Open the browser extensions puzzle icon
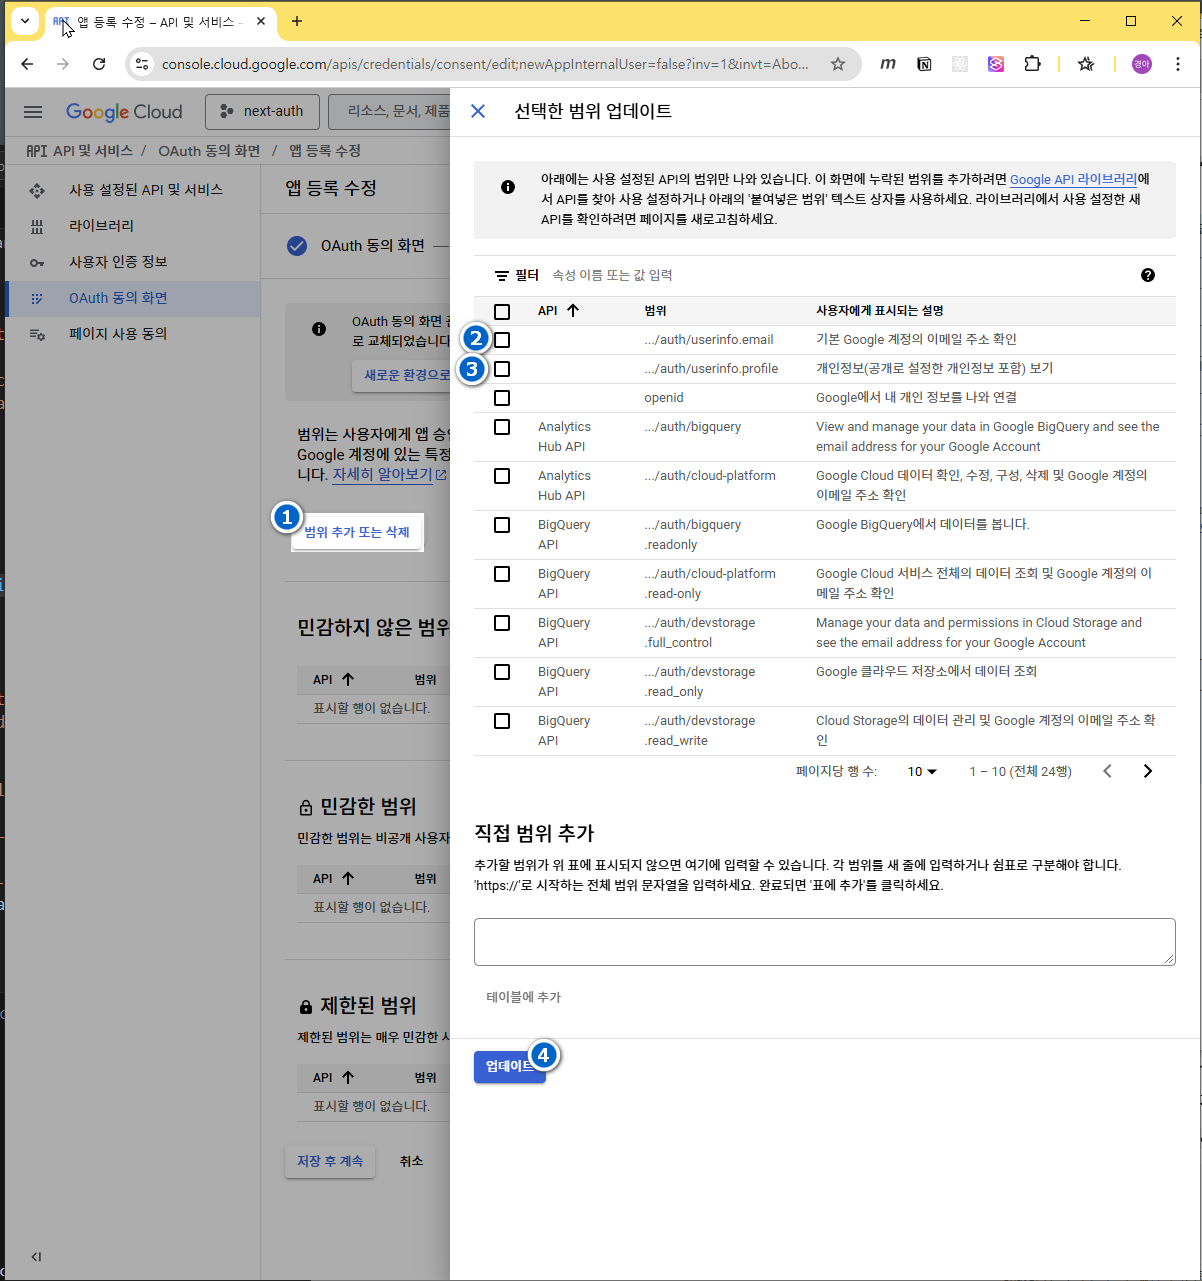 1032,64
